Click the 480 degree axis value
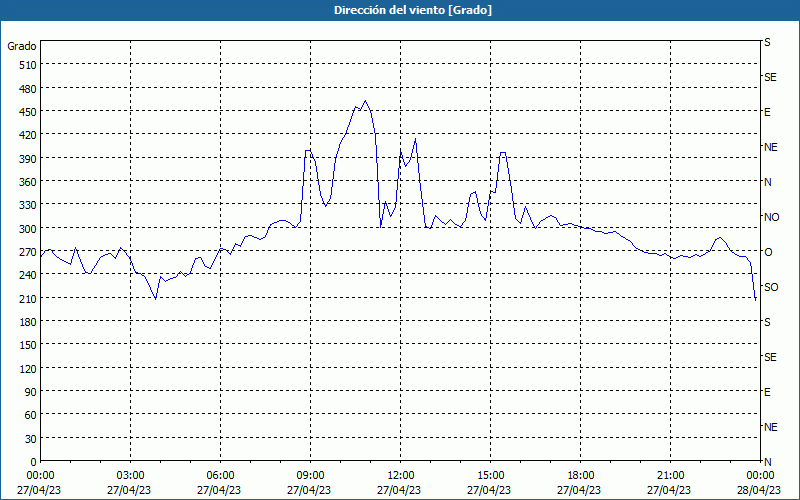Viewport: 800px width, 500px height. click(29, 88)
